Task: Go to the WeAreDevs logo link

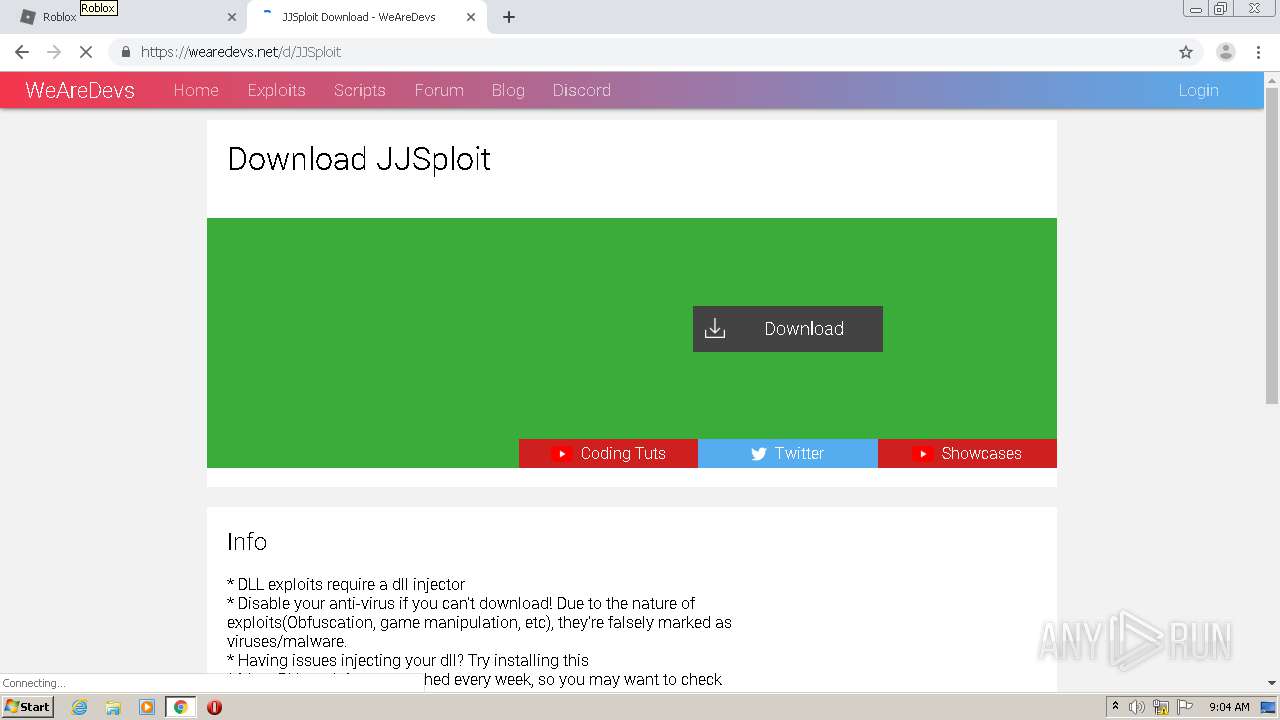Action: pyautogui.click(x=80, y=90)
